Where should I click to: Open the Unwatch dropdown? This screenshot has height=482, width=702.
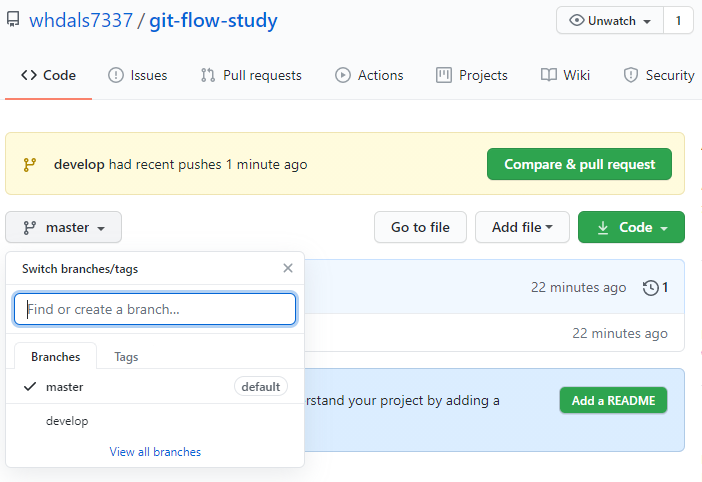pyautogui.click(x=609, y=21)
